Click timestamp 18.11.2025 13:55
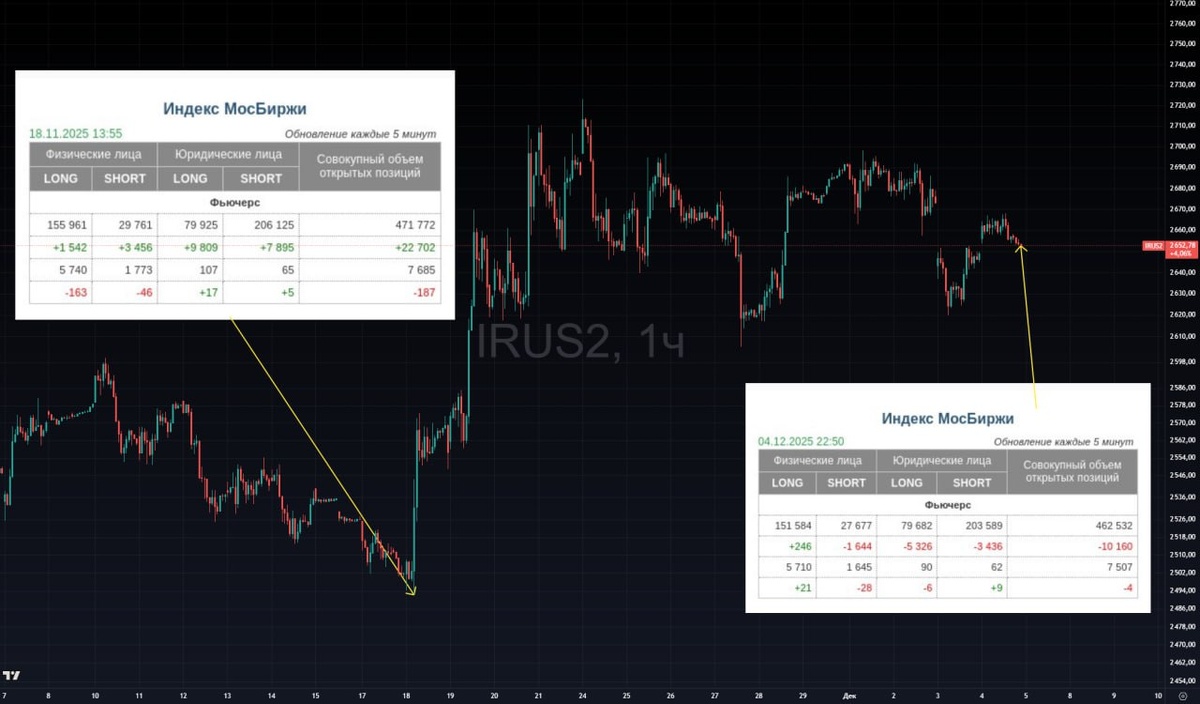The width and height of the screenshot is (1200, 704). (x=75, y=133)
